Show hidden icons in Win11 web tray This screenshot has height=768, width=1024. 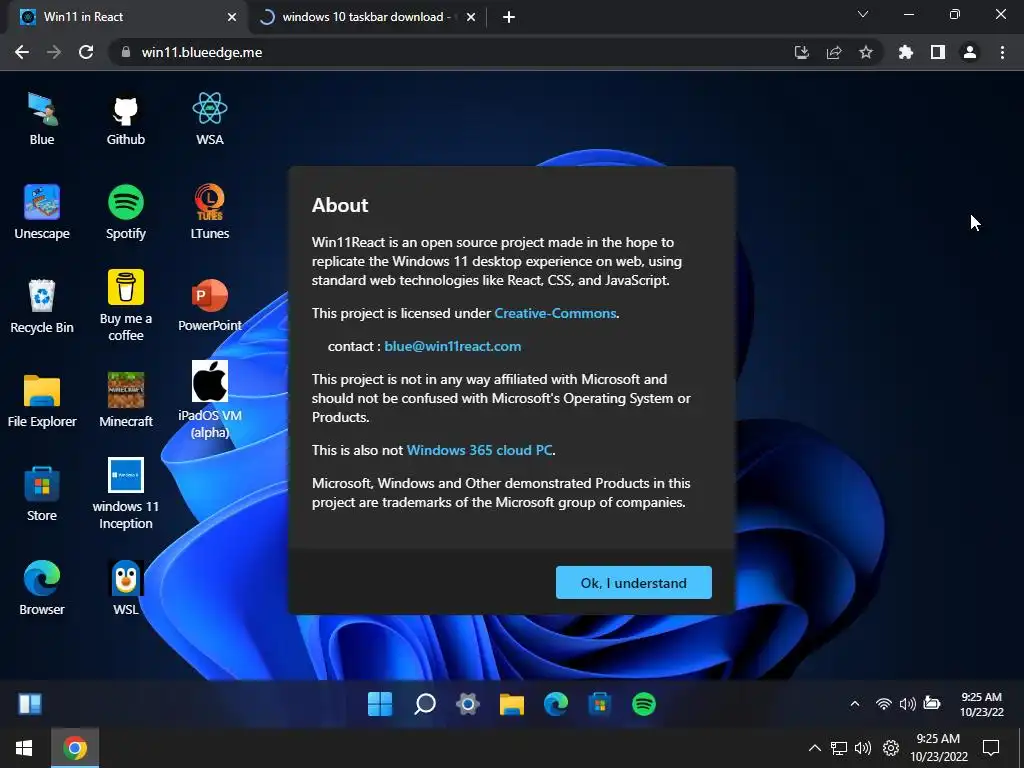(x=855, y=703)
